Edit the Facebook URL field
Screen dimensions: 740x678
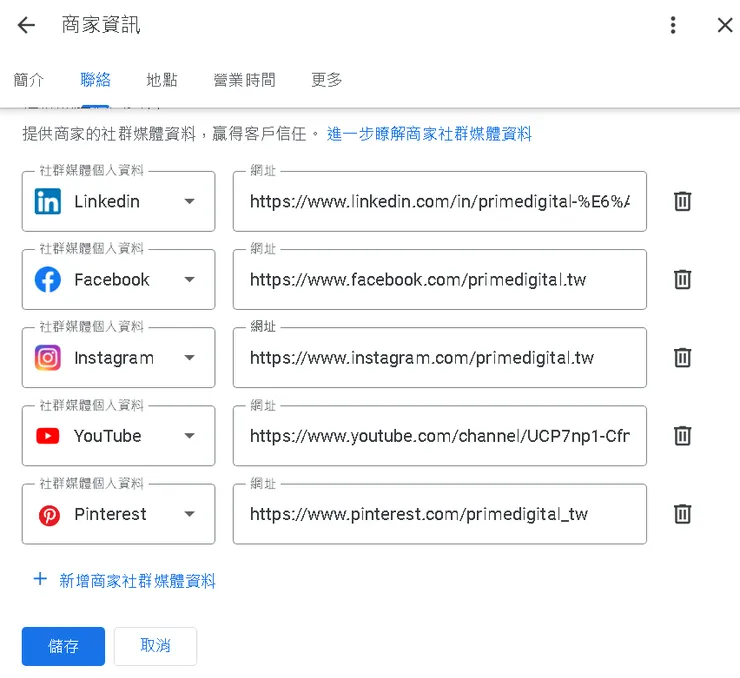[x=440, y=279]
